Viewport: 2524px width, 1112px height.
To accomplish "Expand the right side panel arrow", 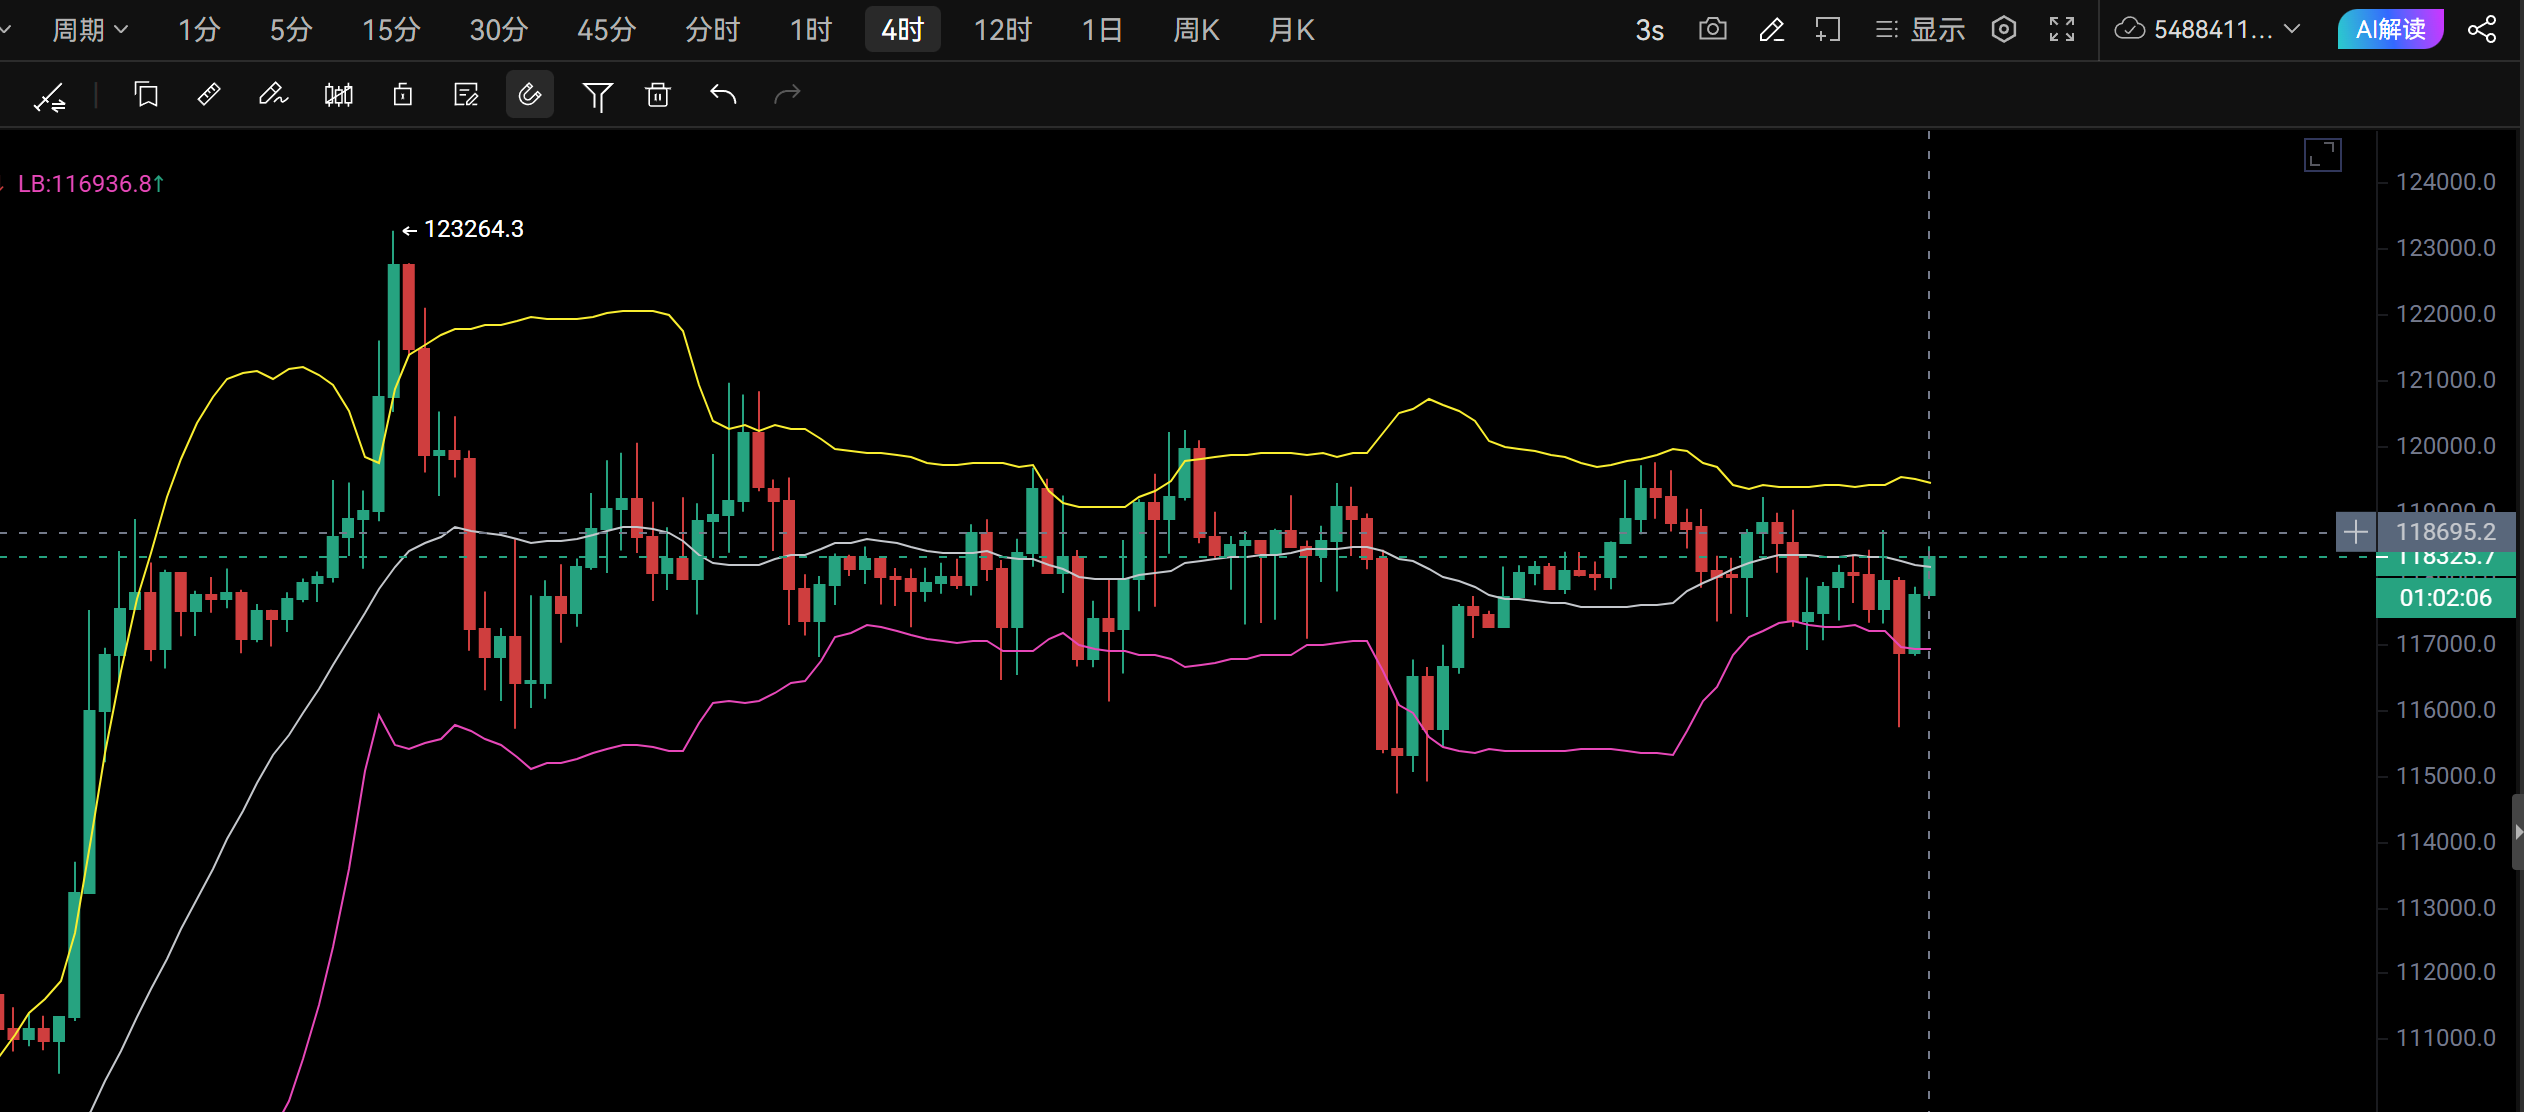I will click(2518, 832).
